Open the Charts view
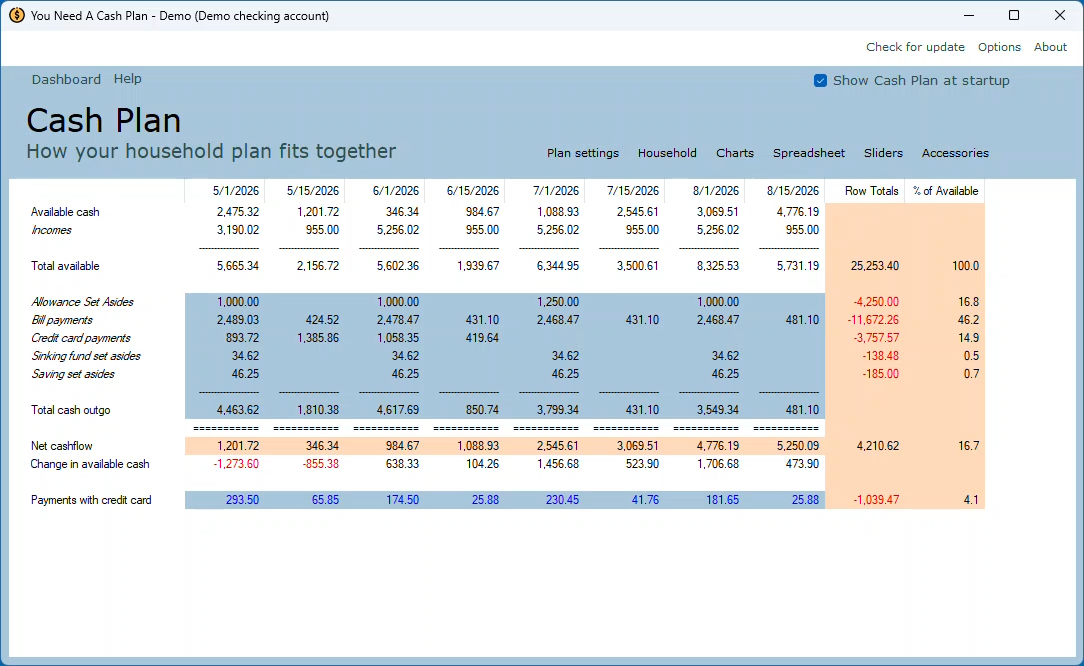This screenshot has height=666, width=1084. click(735, 152)
